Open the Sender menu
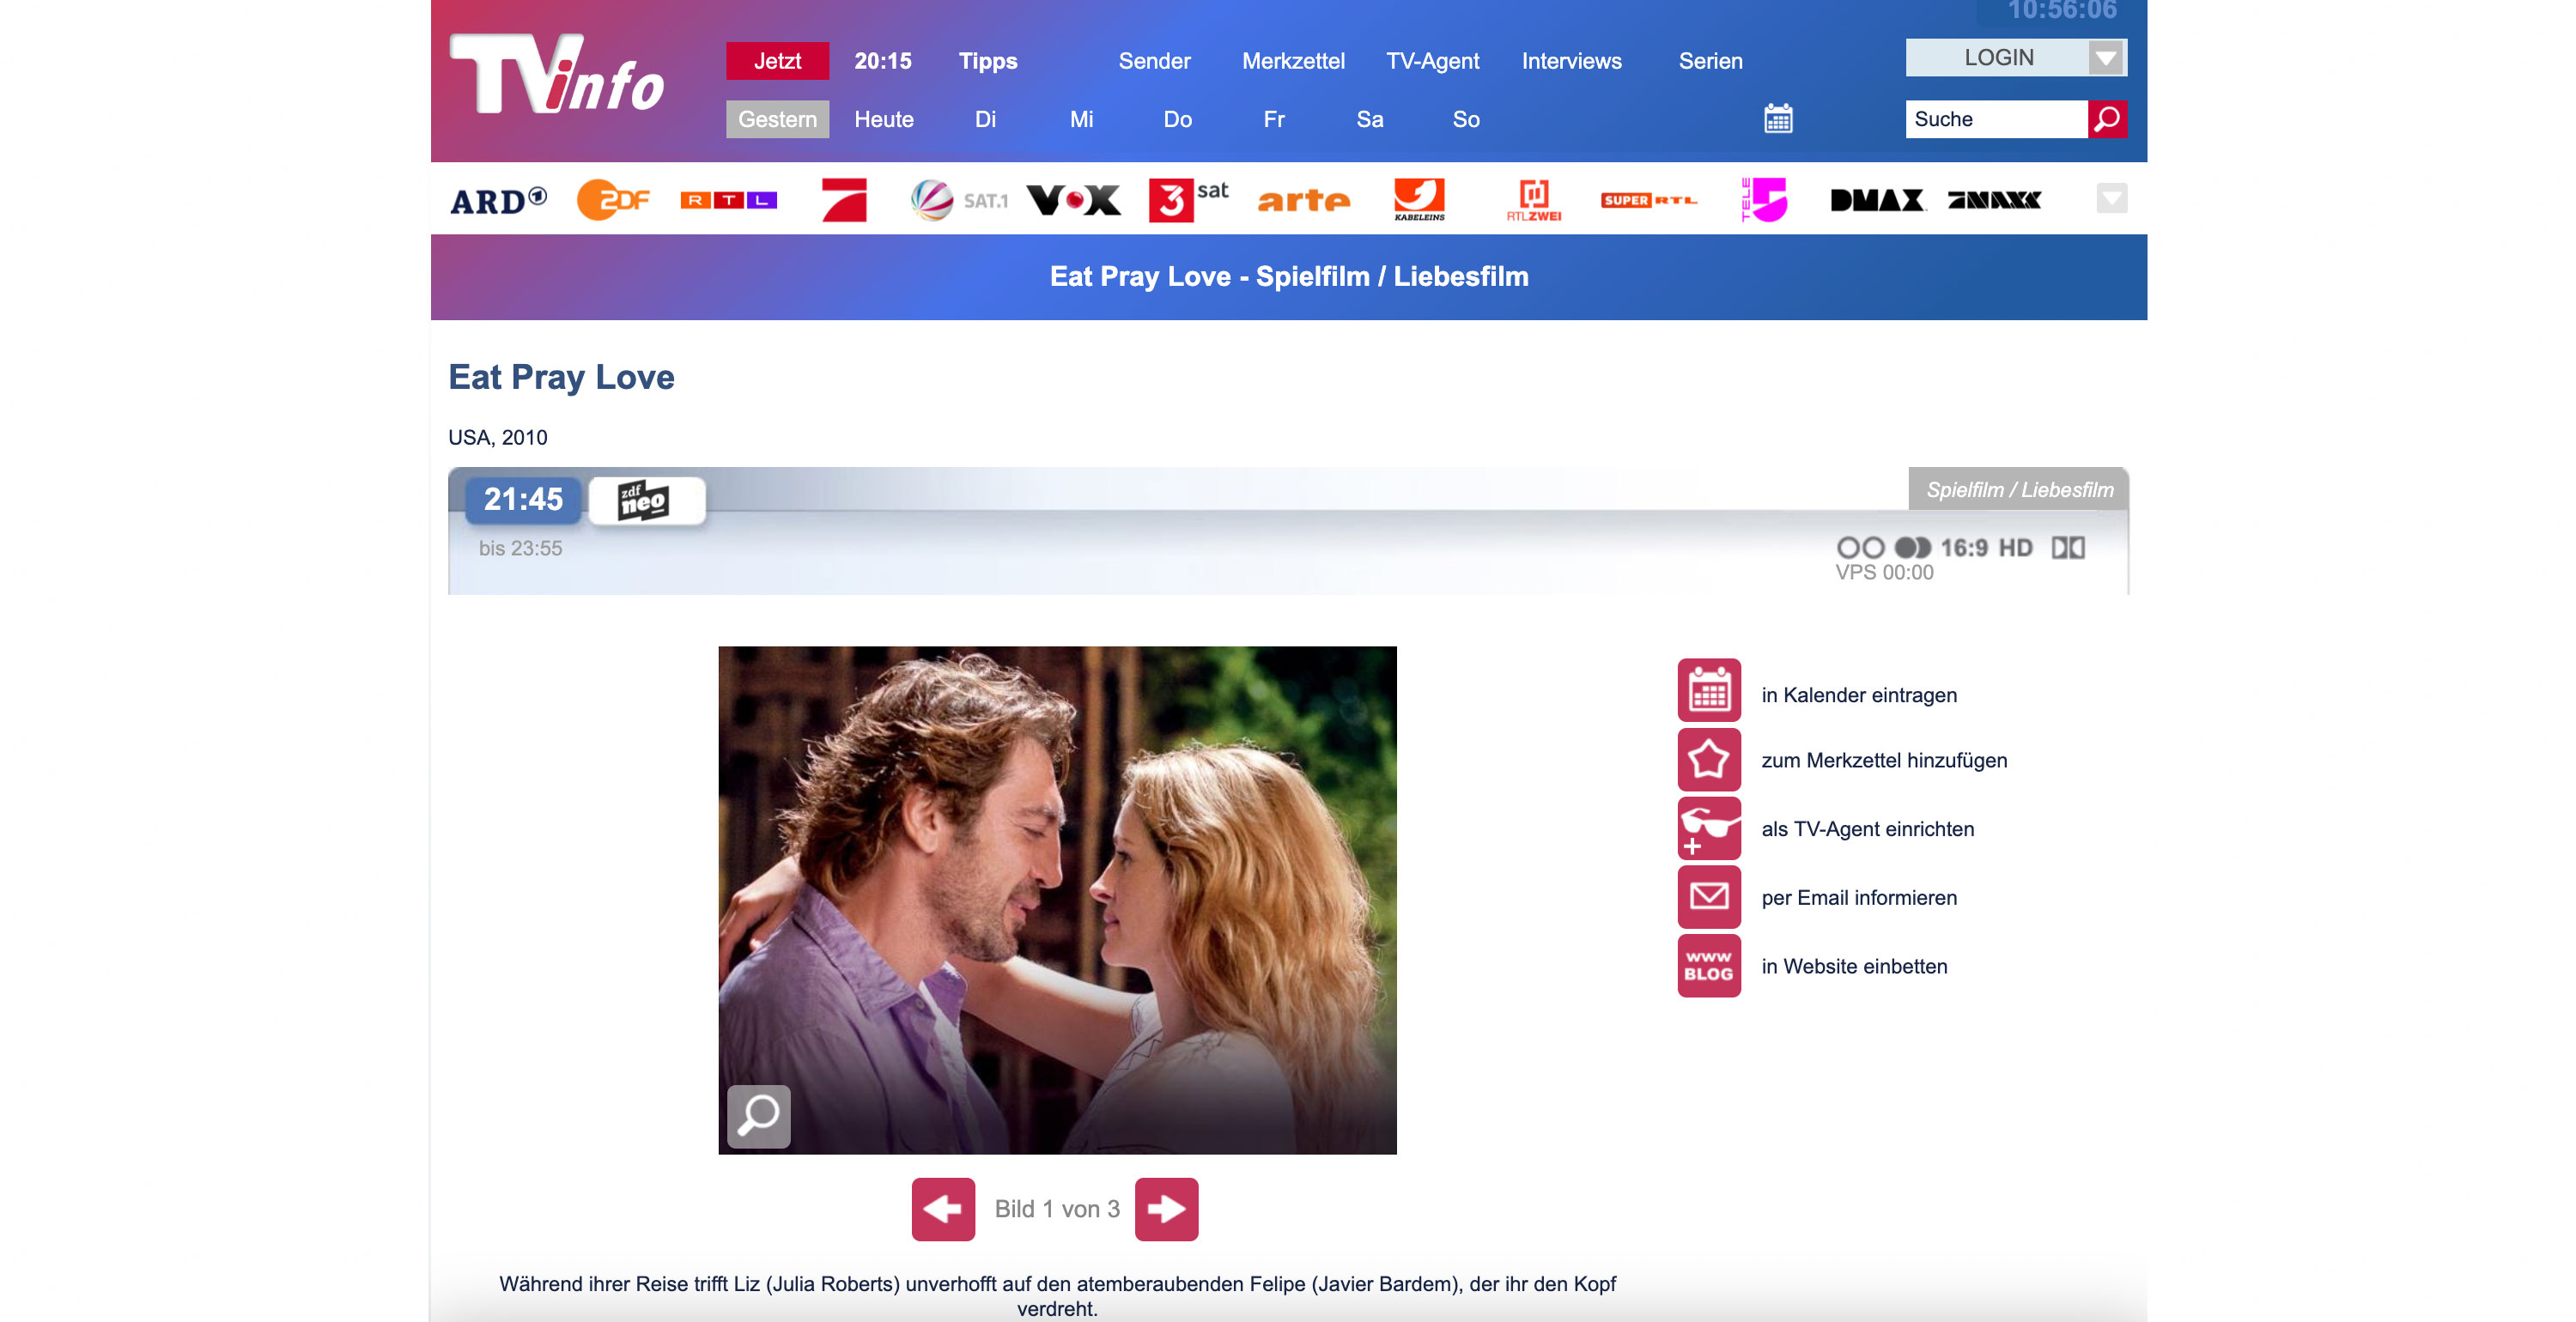The image size is (2576, 1322). (x=1154, y=61)
